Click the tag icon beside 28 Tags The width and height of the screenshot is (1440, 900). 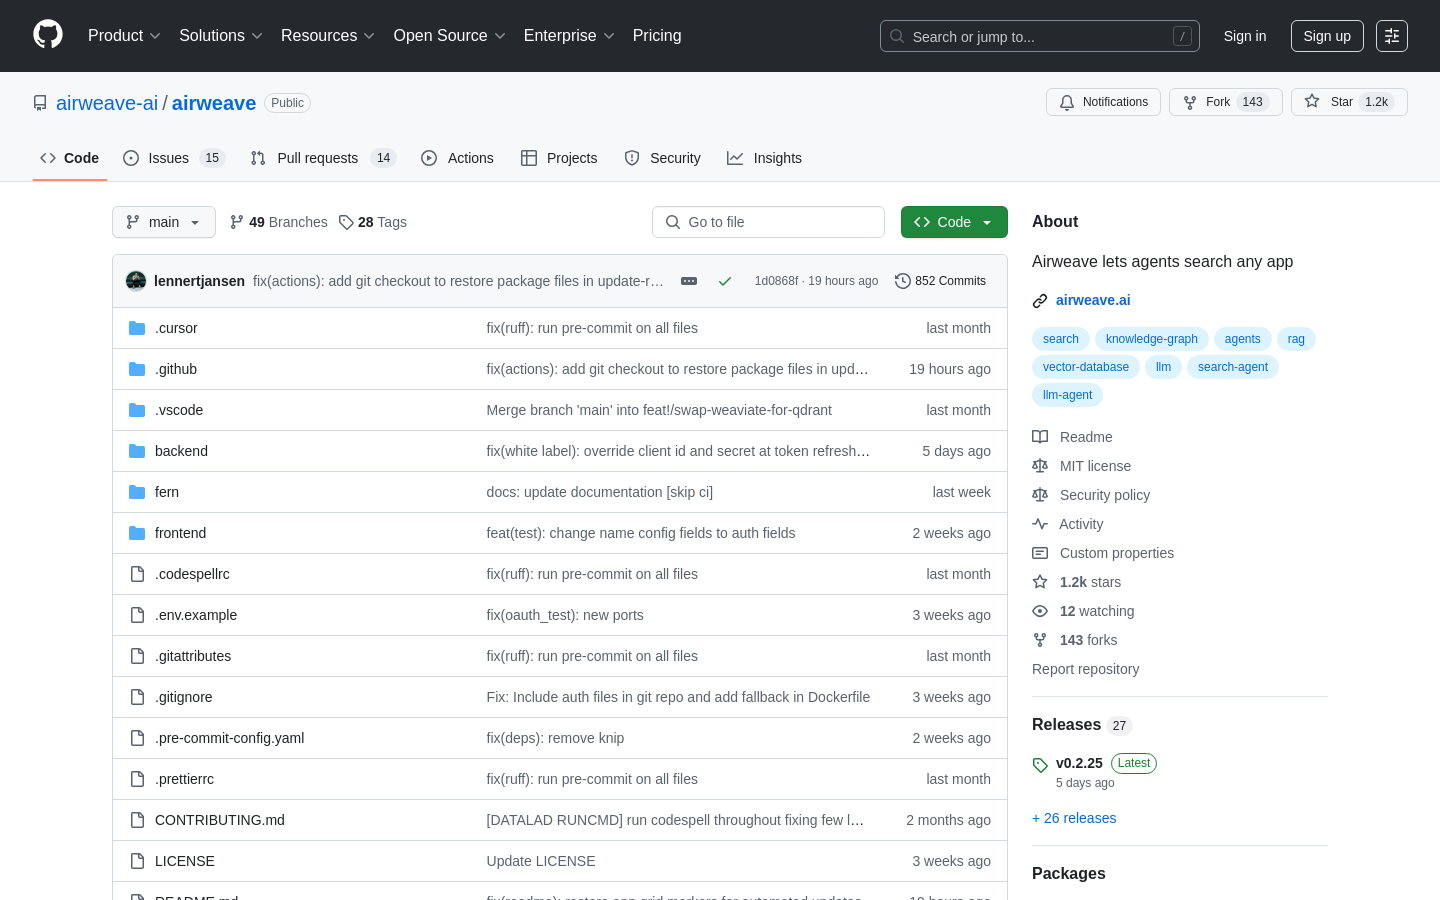coord(346,222)
